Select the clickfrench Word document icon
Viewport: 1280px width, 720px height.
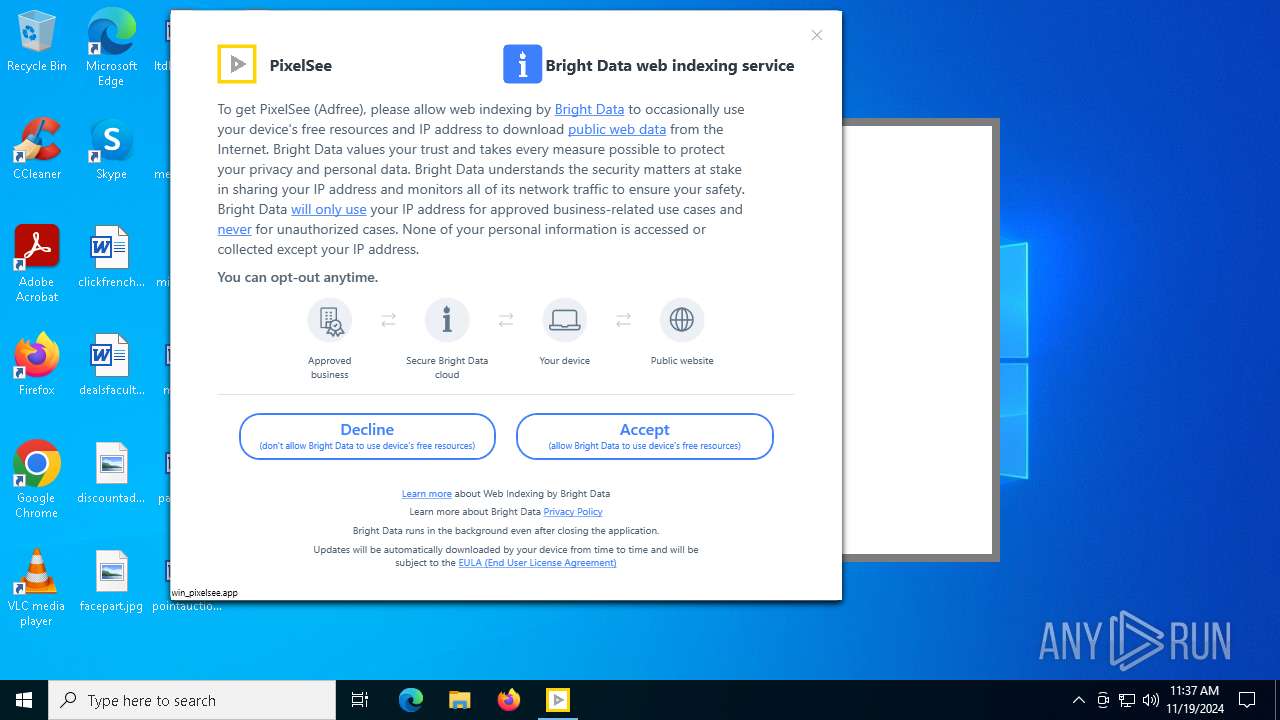click(x=111, y=257)
